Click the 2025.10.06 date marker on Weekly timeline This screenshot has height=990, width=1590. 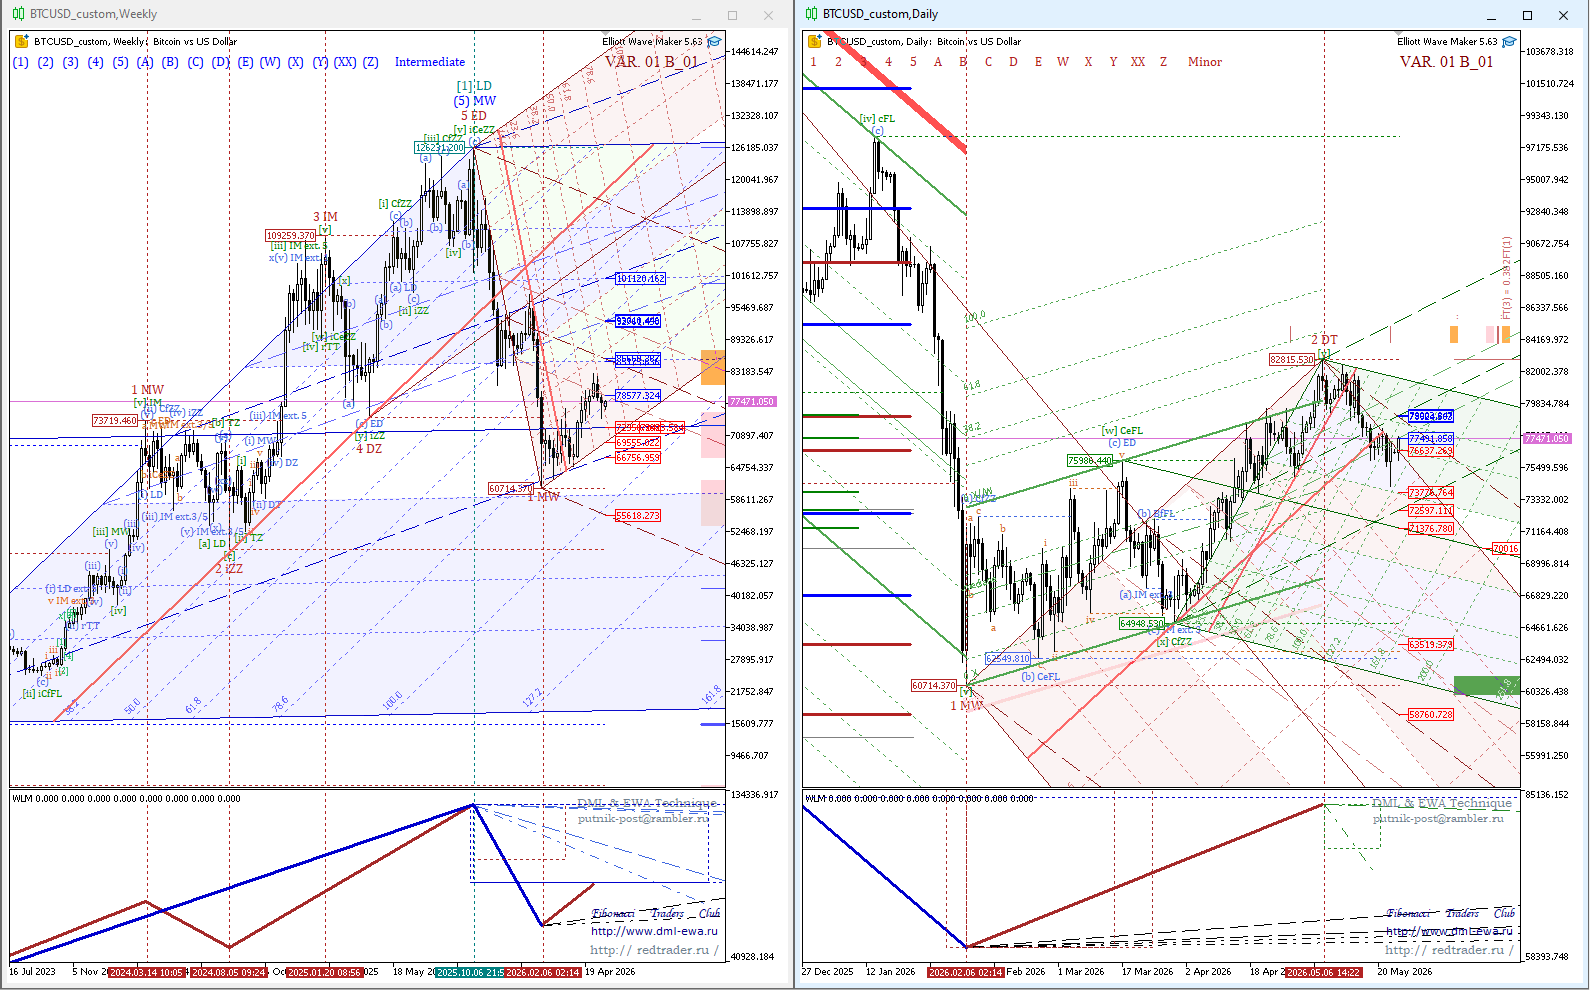[x=469, y=972]
